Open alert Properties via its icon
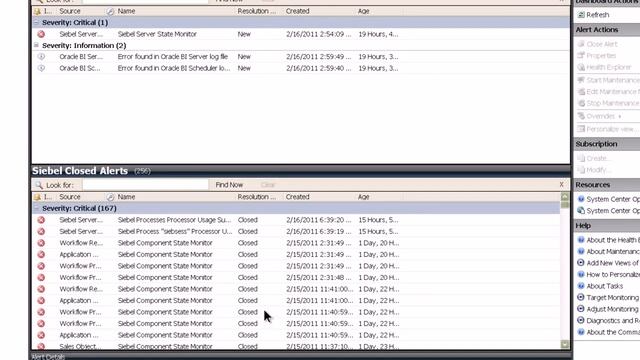Viewport: 640px width, 360px height. (x=581, y=56)
